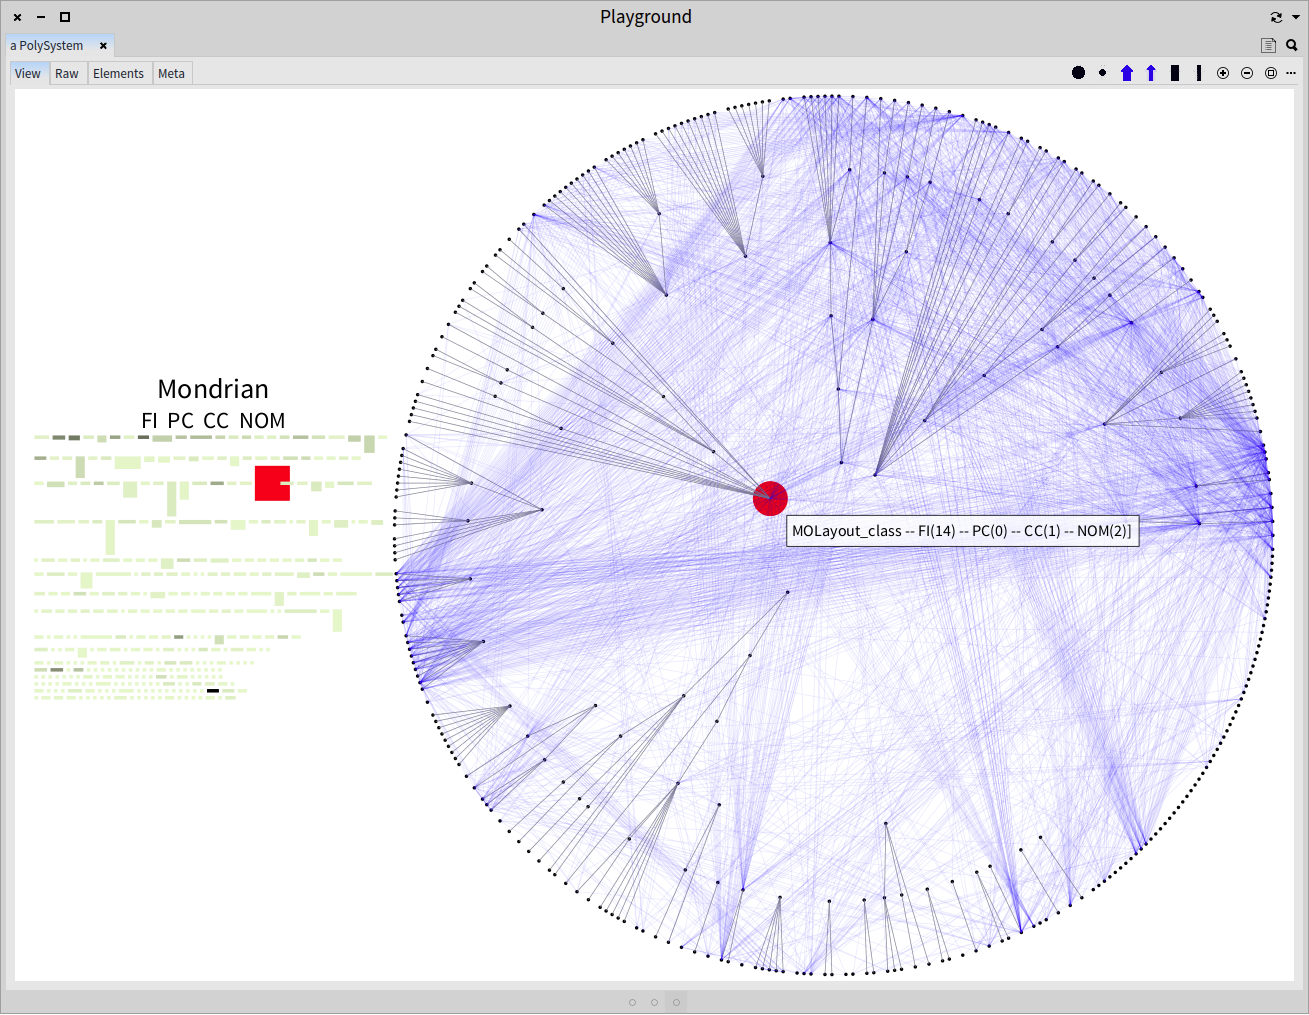The width and height of the screenshot is (1309, 1015).
Task: Switch to the View tab
Action: point(28,73)
